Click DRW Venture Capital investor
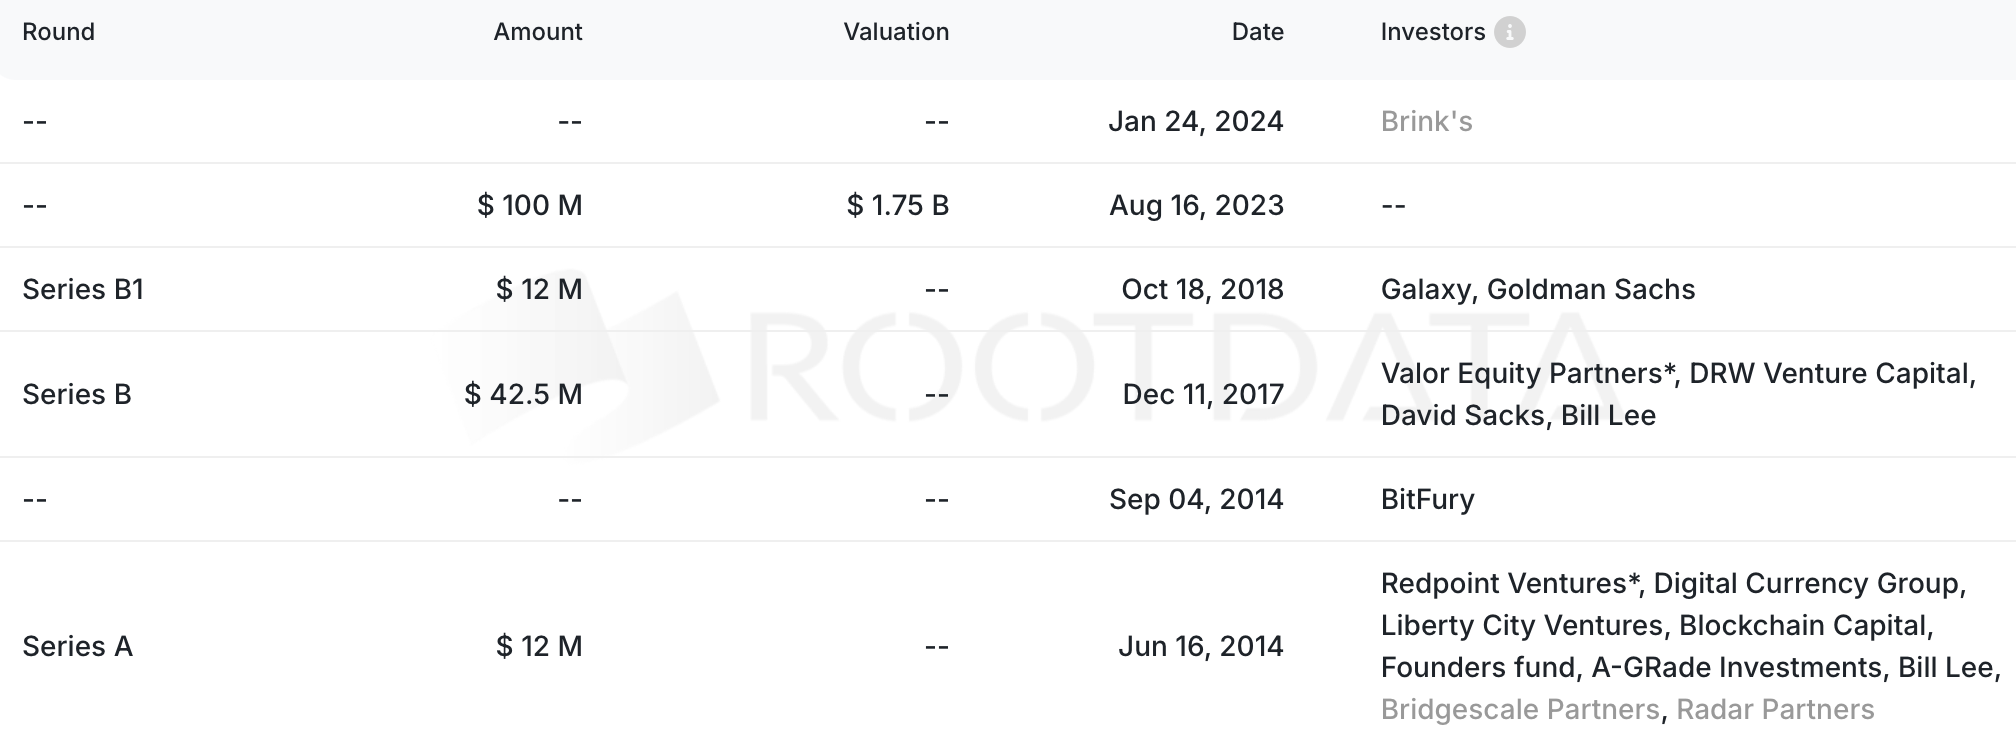Screen dimensions: 2016x740 1830,374
